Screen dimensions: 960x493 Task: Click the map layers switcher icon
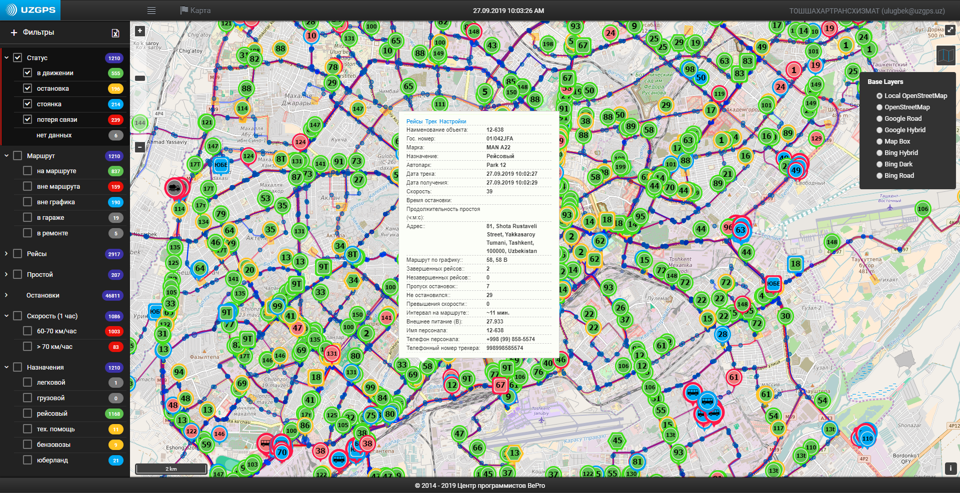point(945,56)
